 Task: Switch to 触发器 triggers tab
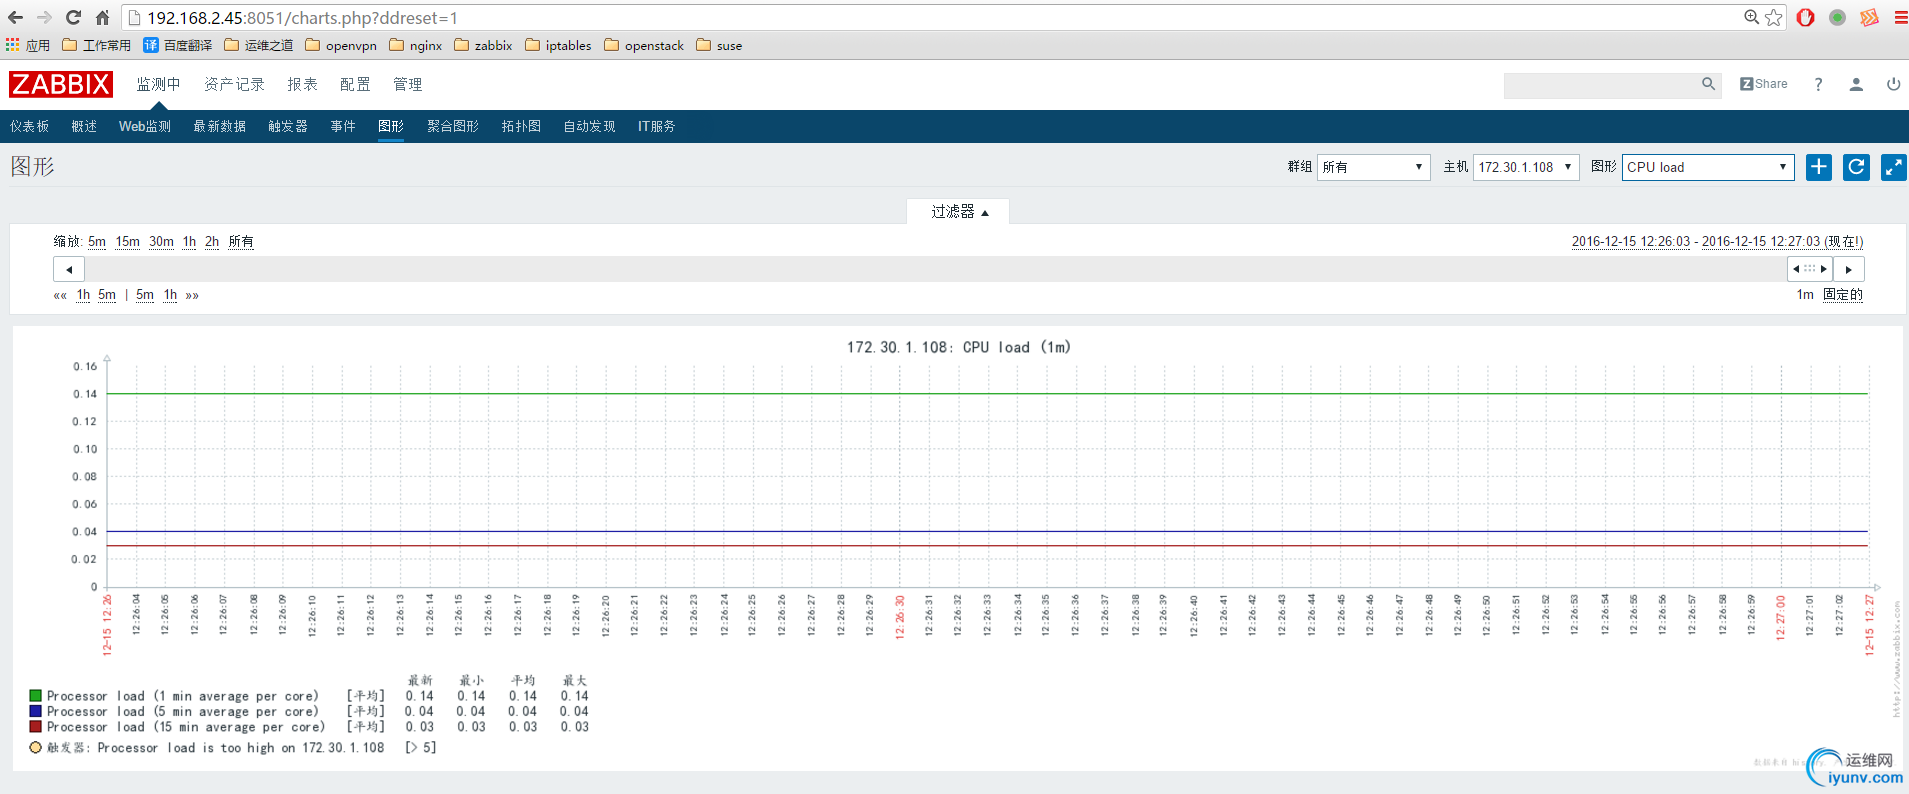coord(288,126)
